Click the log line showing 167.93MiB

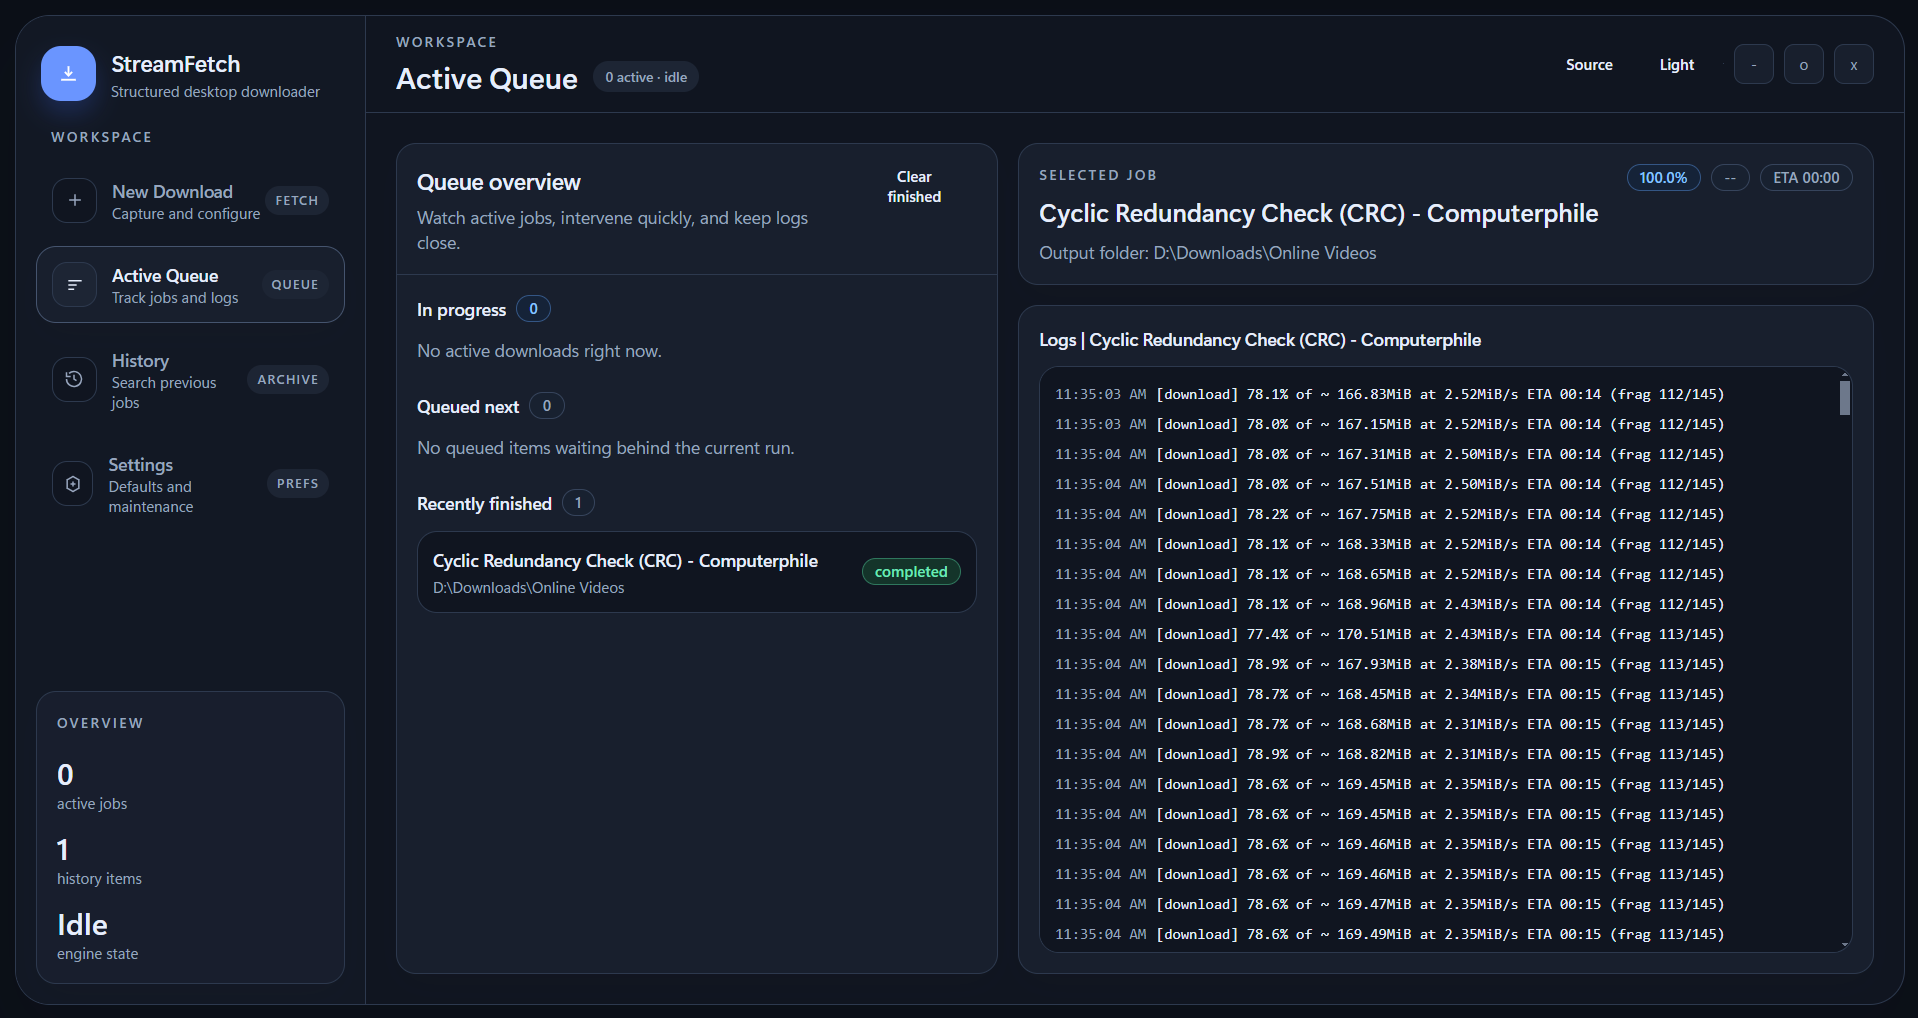coord(1390,664)
